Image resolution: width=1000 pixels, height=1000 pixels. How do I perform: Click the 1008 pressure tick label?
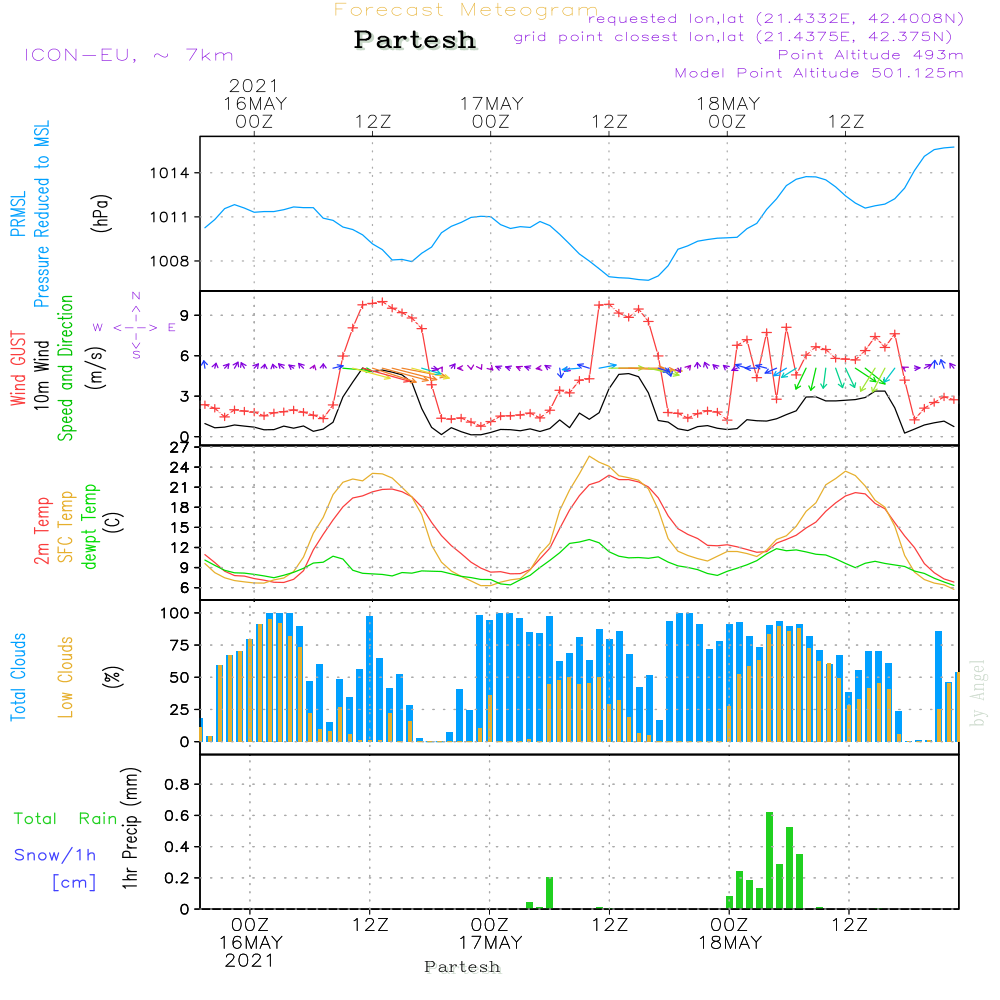[x=169, y=261]
